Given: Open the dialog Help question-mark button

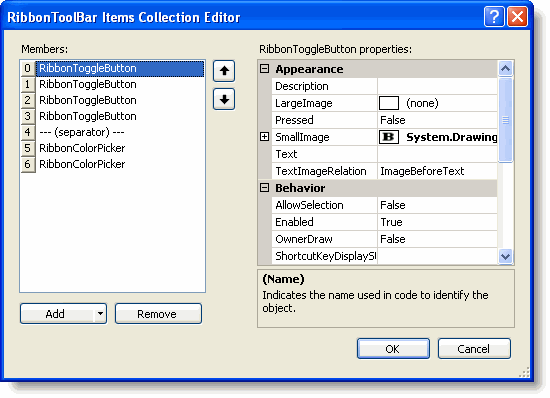Looking at the screenshot, I should click(x=494, y=16).
